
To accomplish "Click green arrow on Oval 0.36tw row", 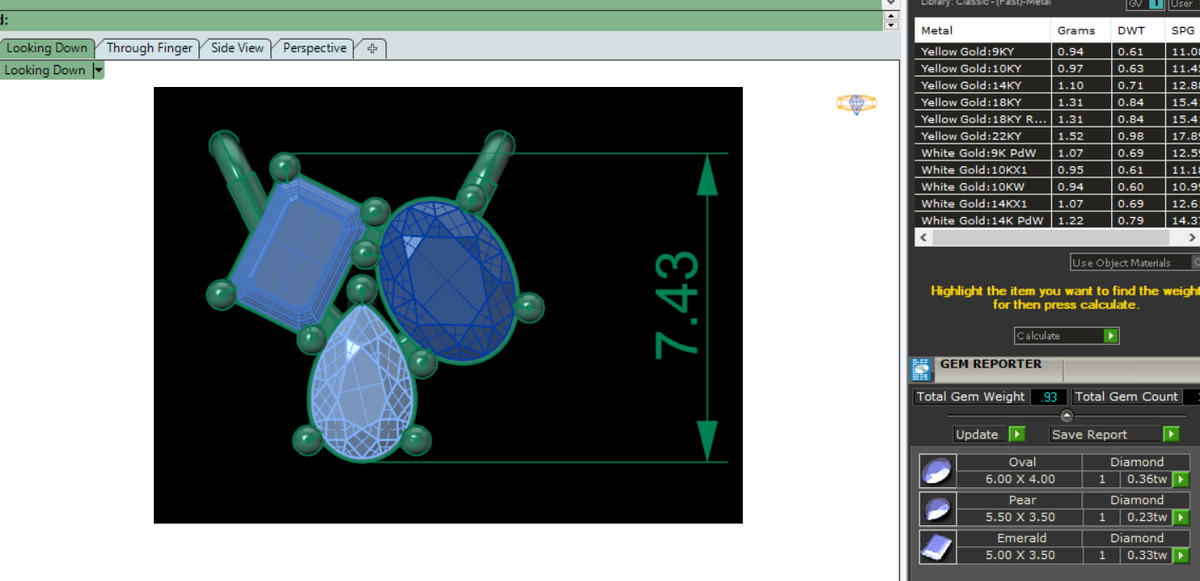I will pos(1180,479).
